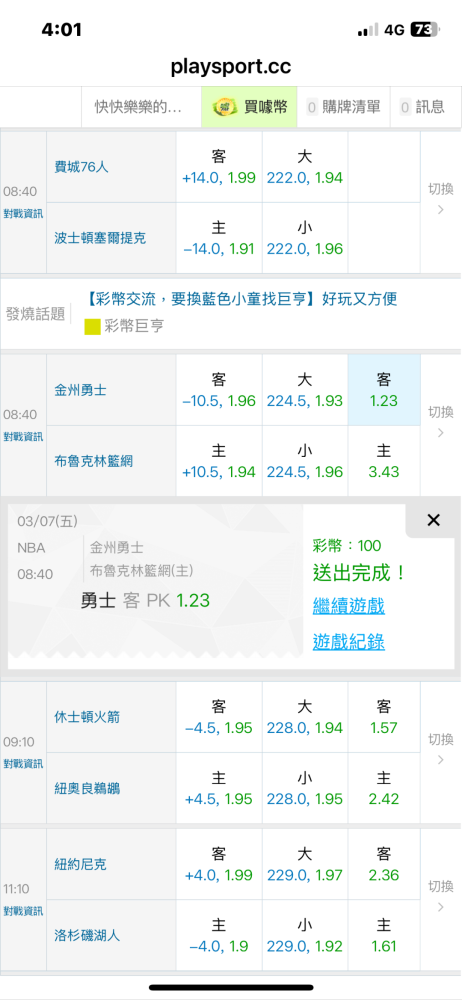The width and height of the screenshot is (462, 1000).
Task: Expand 切換 for 76人 vs 塞爾提克 game
Action: tap(440, 198)
